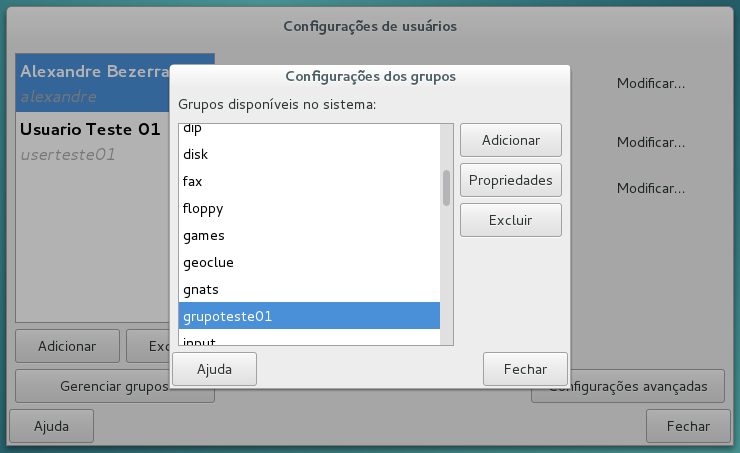This screenshot has height=453, width=740.
Task: Click the group list scrollbar thumb
Action: tap(446, 188)
